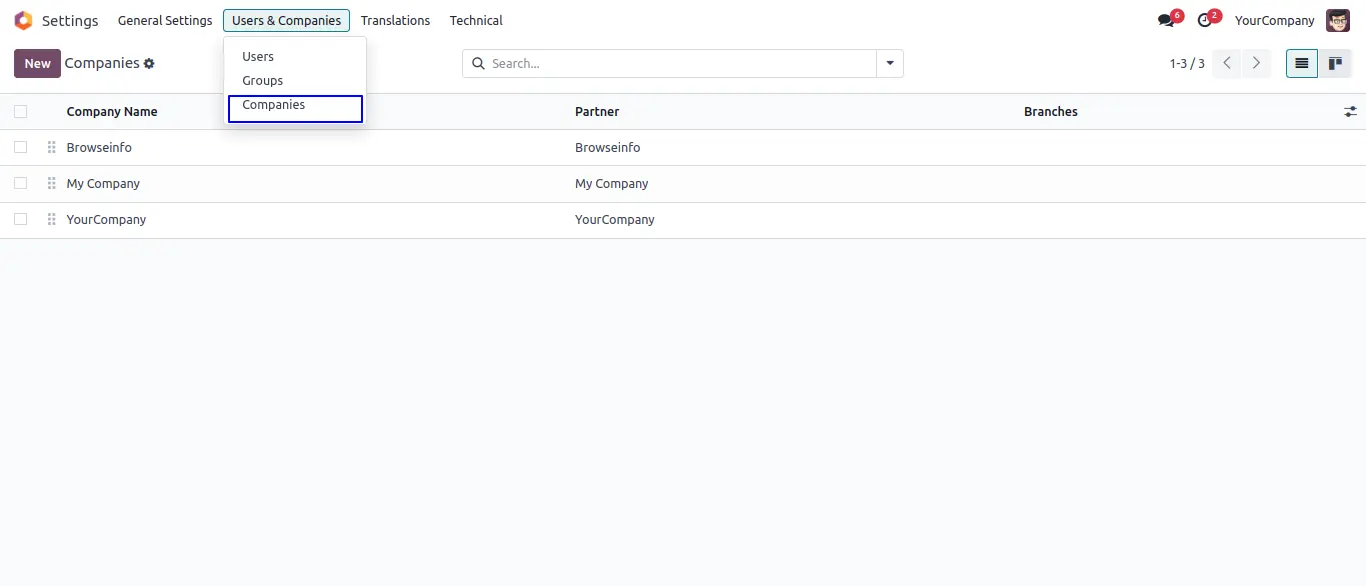
Task: Click the gear icon beside Companies
Action: coord(149,64)
